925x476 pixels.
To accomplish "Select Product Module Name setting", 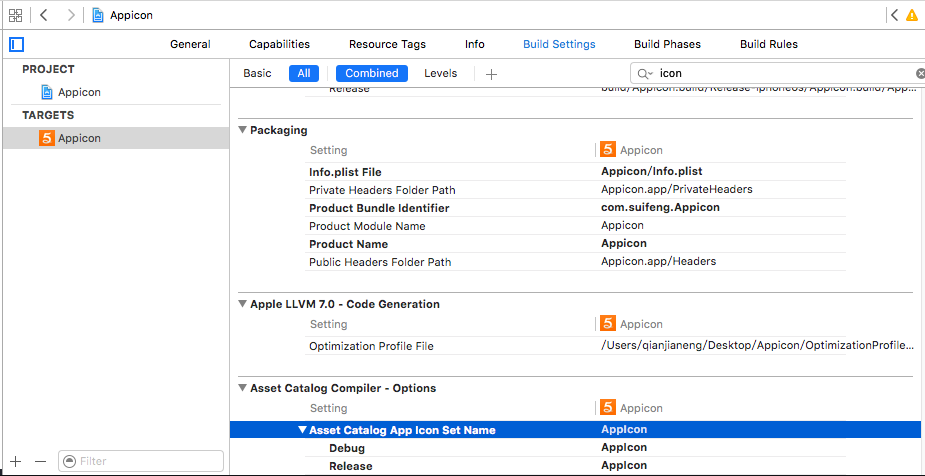I will [x=367, y=226].
